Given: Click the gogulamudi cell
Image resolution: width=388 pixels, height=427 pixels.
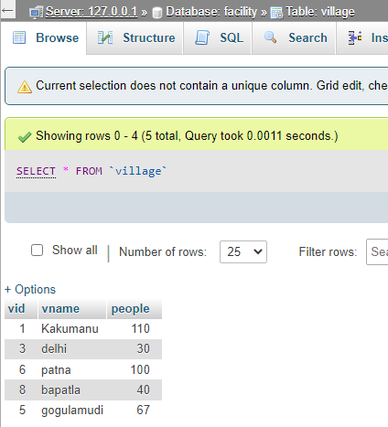Looking at the screenshot, I should 72,411.
